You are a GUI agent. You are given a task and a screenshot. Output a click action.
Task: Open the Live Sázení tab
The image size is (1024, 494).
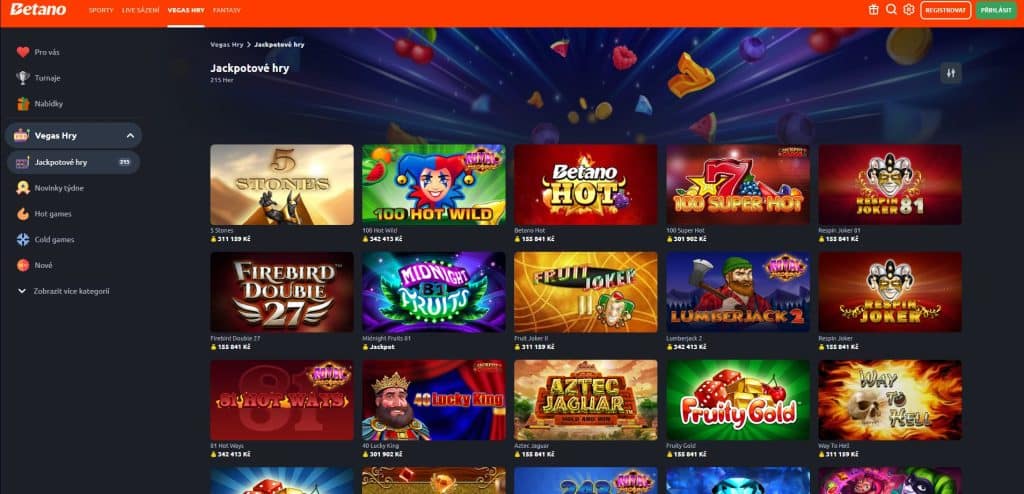click(140, 10)
